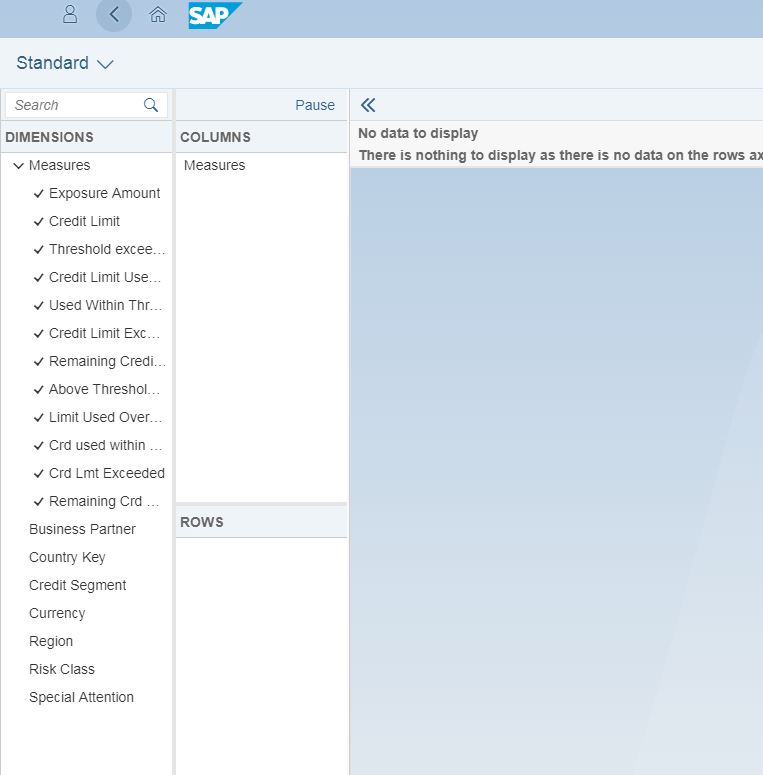The height and width of the screenshot is (775, 763).
Task: Collapse the Measures tree node
Action: (18, 166)
